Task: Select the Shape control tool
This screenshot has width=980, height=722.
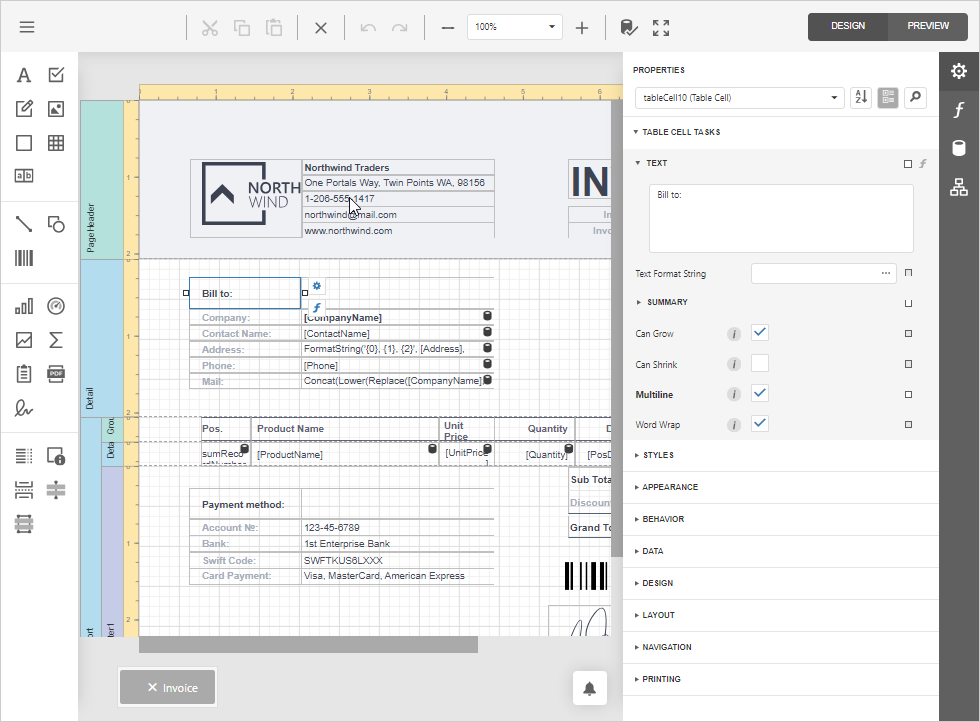Action: coord(56,224)
